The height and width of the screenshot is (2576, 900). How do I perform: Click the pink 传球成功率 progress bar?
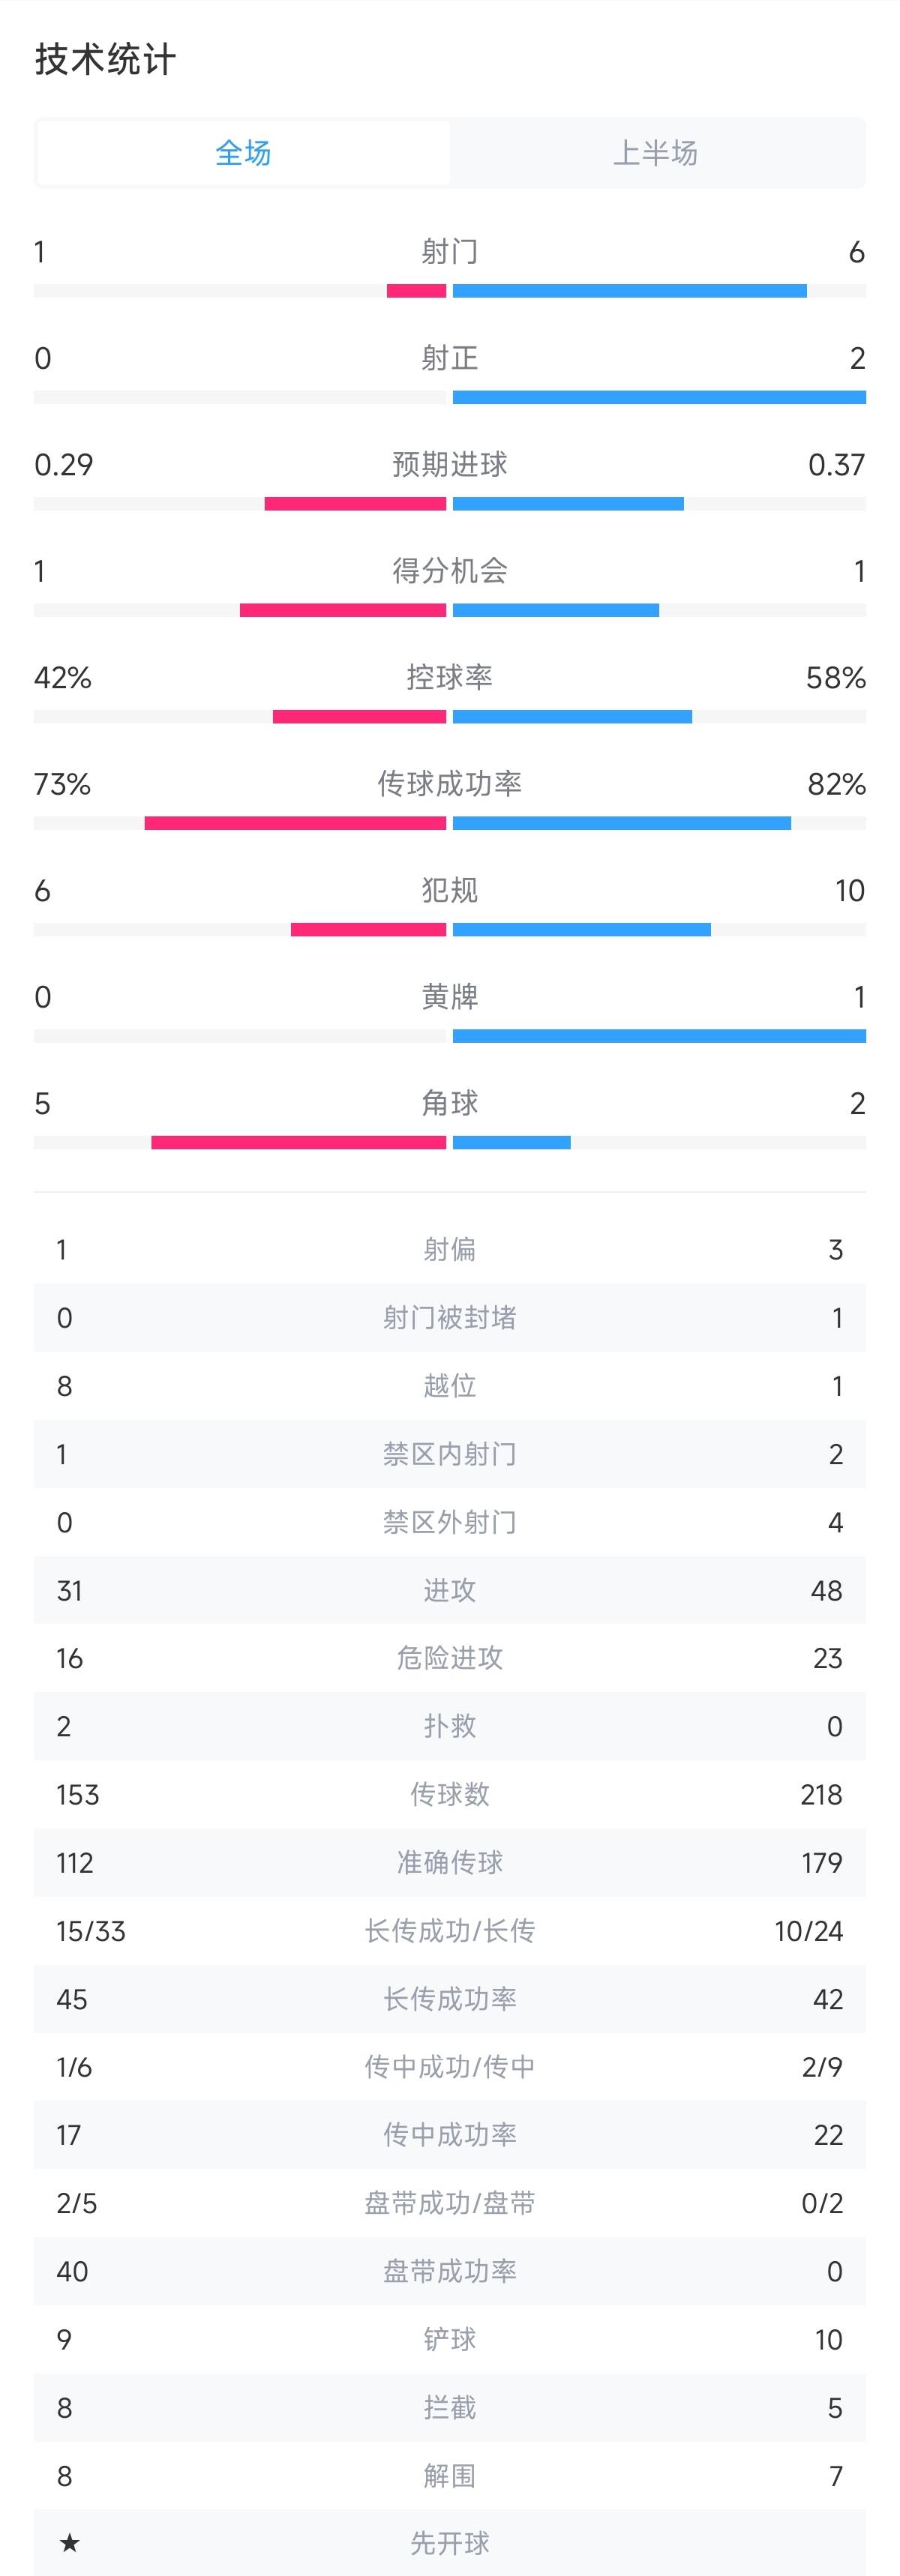click(295, 824)
